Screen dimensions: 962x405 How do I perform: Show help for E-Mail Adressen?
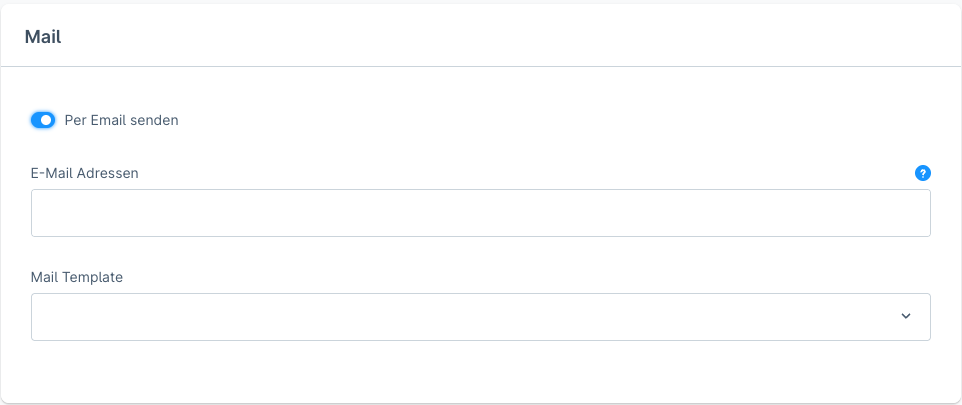pos(923,173)
